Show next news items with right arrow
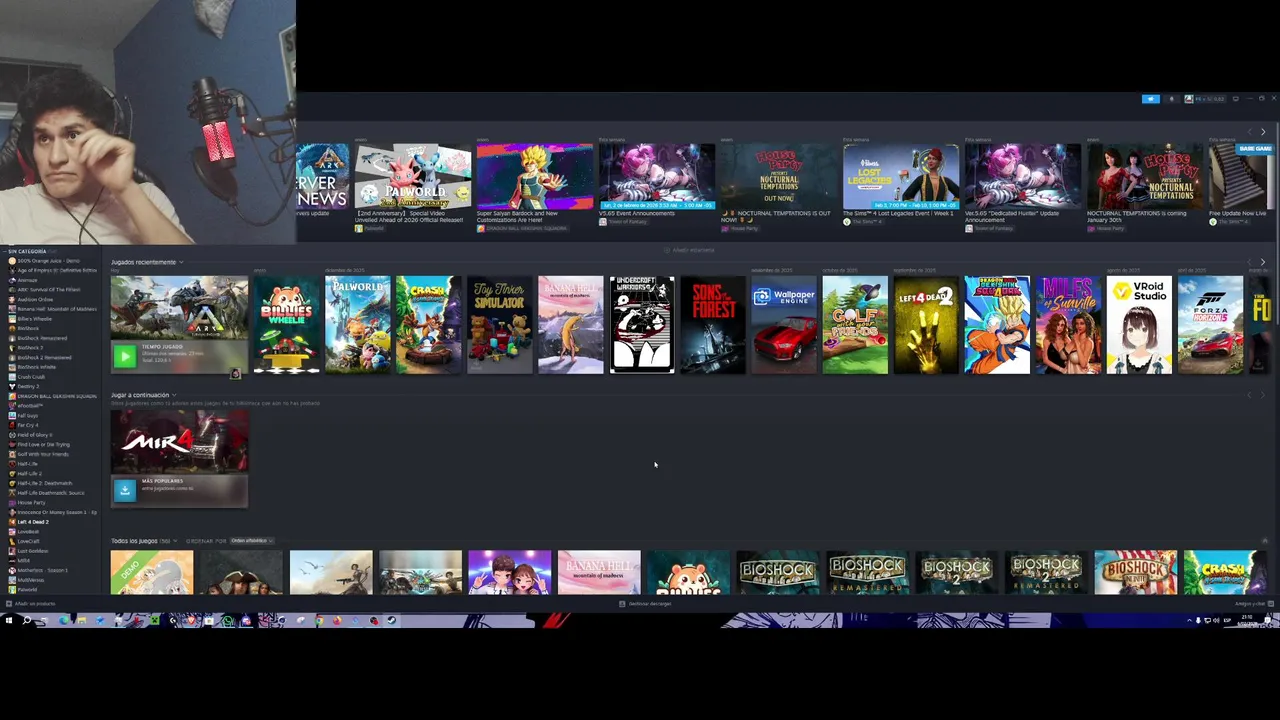 (x=1263, y=132)
